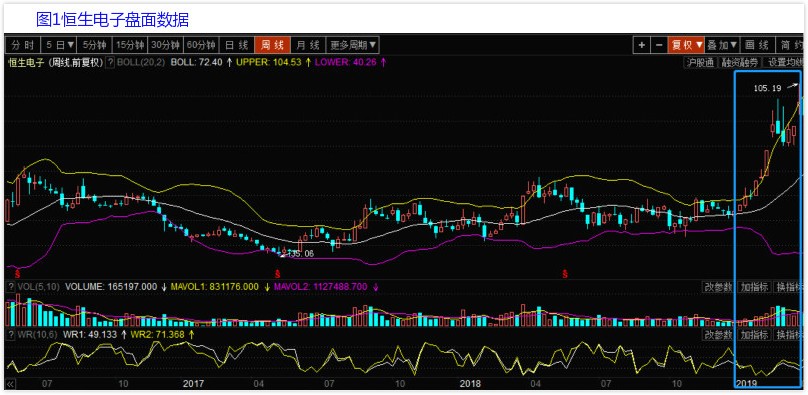This screenshot has width=808, height=395.
Task: Click the 2019 timeline label
Action: (x=747, y=384)
